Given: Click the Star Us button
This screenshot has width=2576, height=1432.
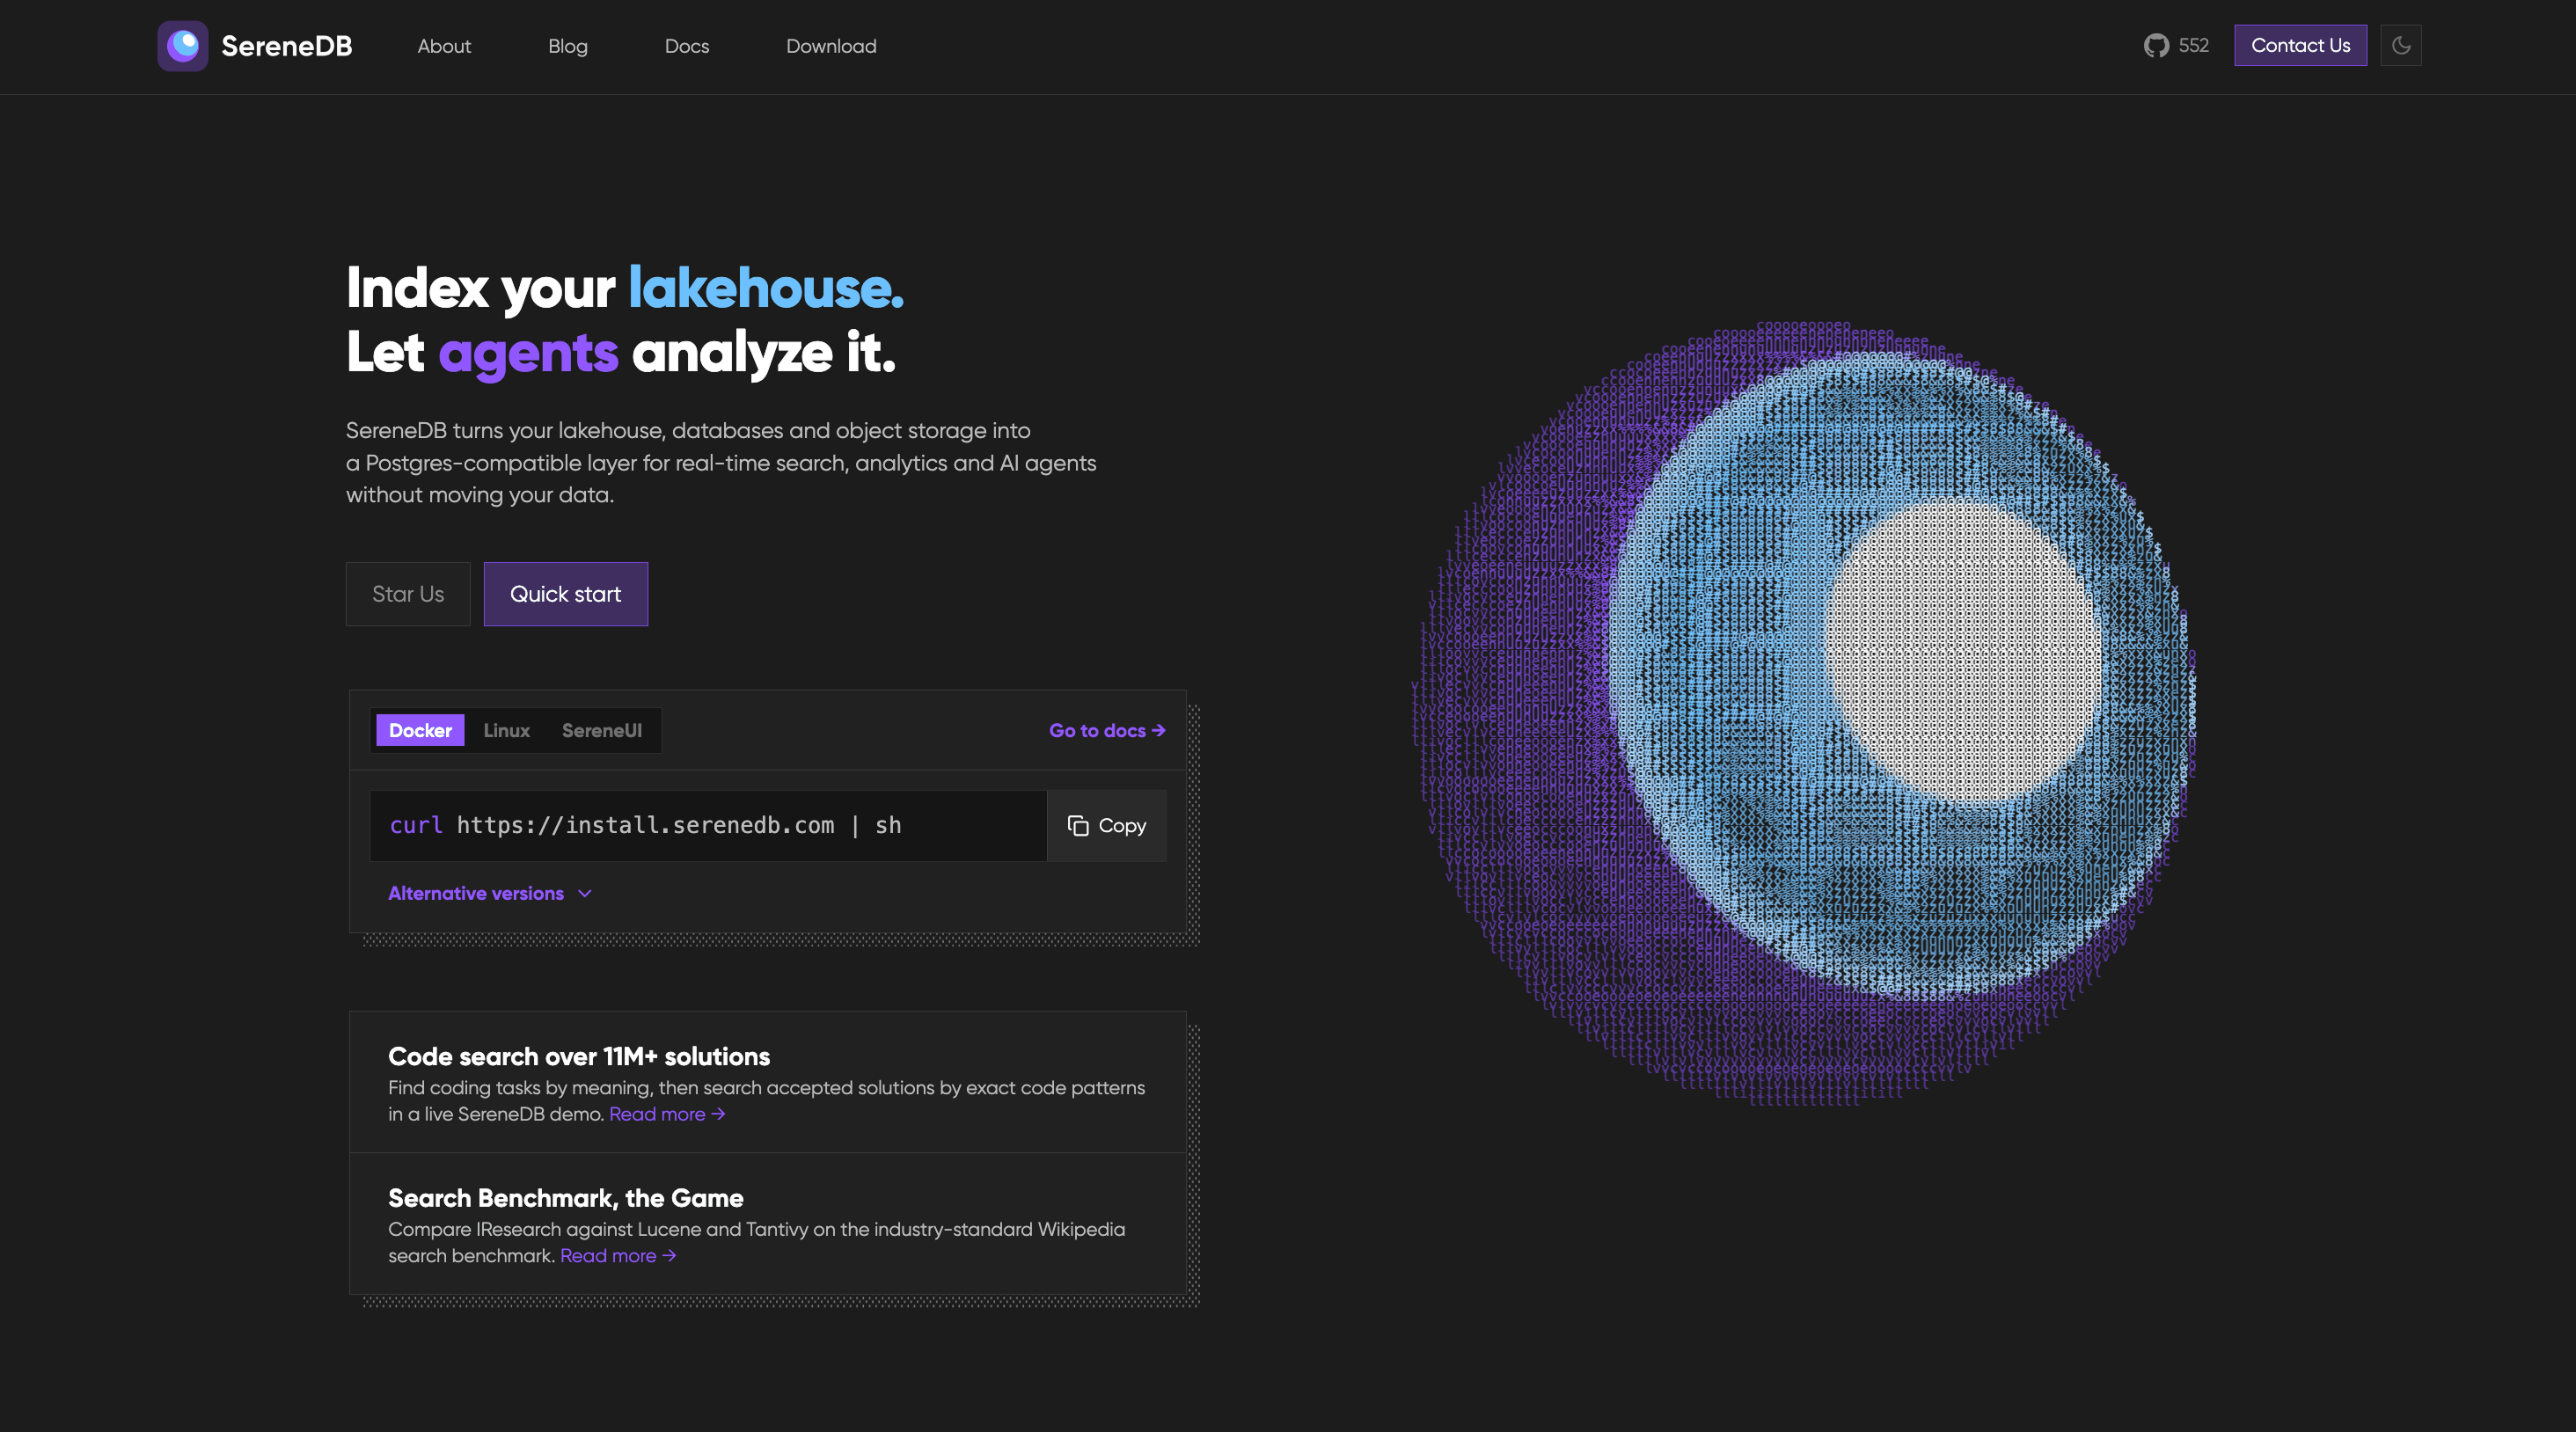Looking at the screenshot, I should pos(408,594).
